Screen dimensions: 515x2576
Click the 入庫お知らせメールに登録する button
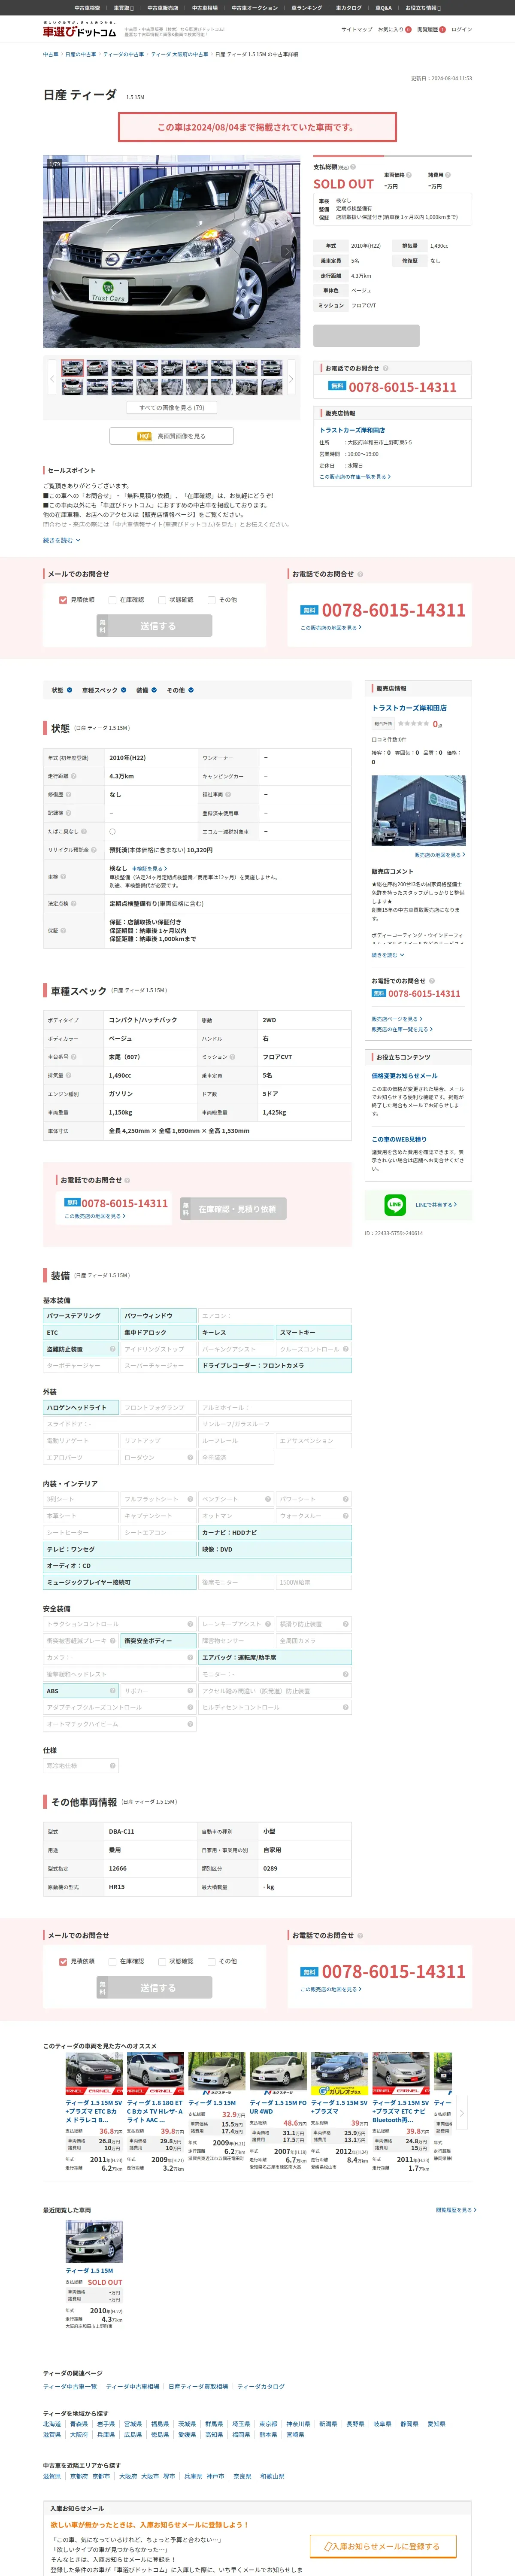[382, 2546]
